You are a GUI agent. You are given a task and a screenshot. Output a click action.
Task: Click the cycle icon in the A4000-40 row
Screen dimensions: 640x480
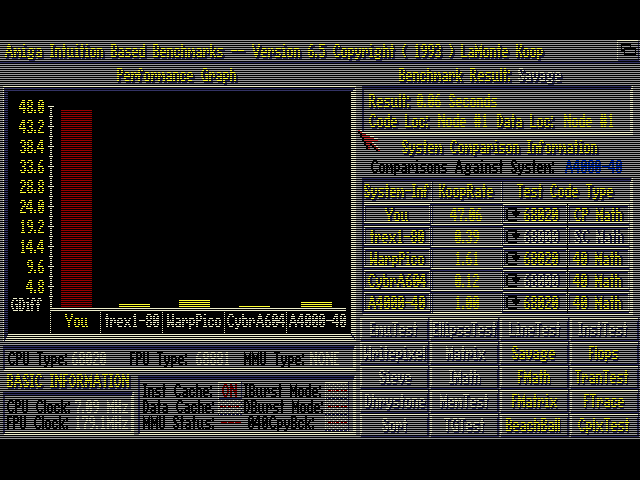[513, 303]
